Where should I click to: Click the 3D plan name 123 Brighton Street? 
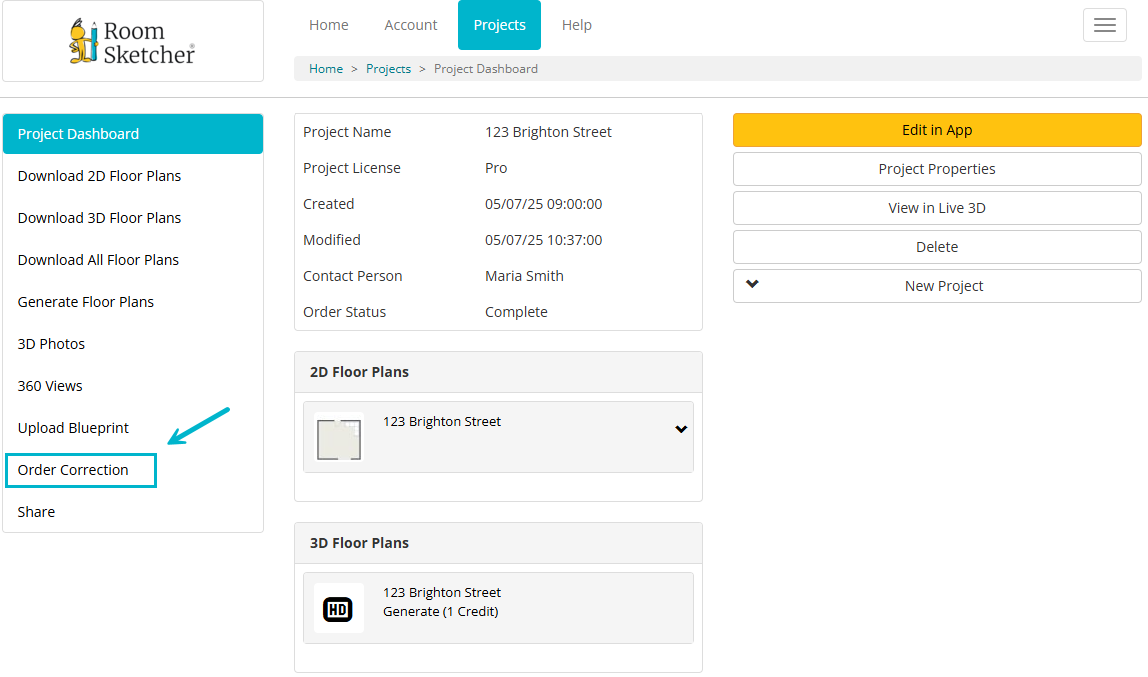click(x=441, y=593)
